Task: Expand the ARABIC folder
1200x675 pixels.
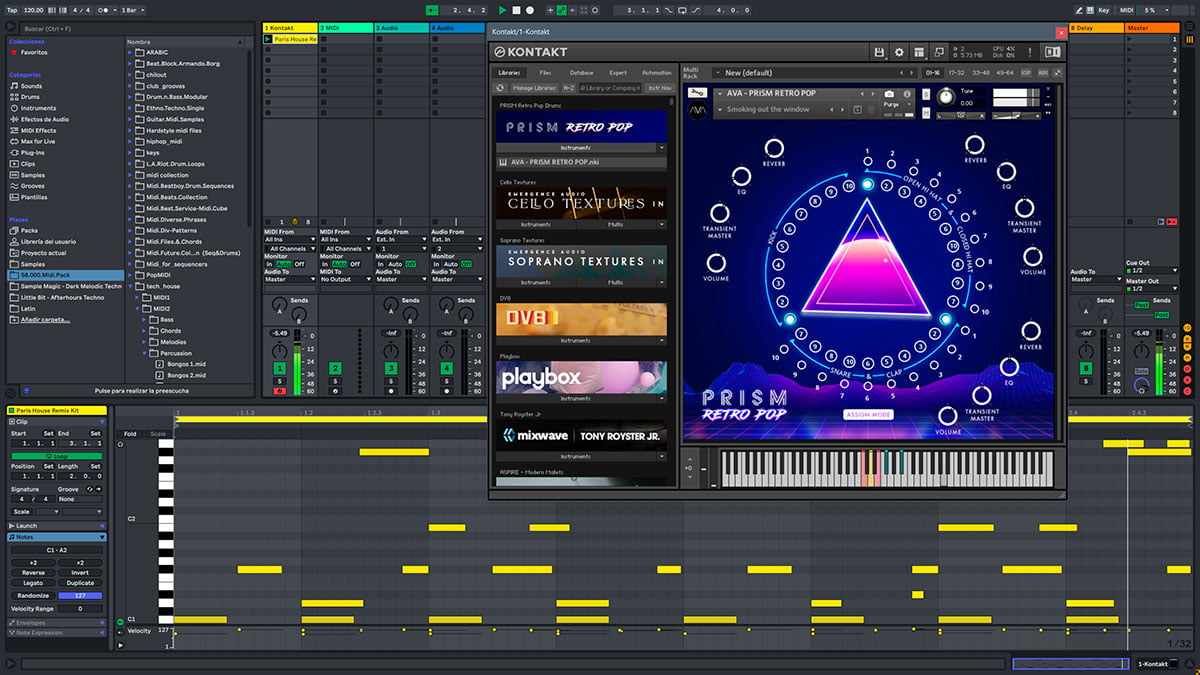Action: point(131,53)
